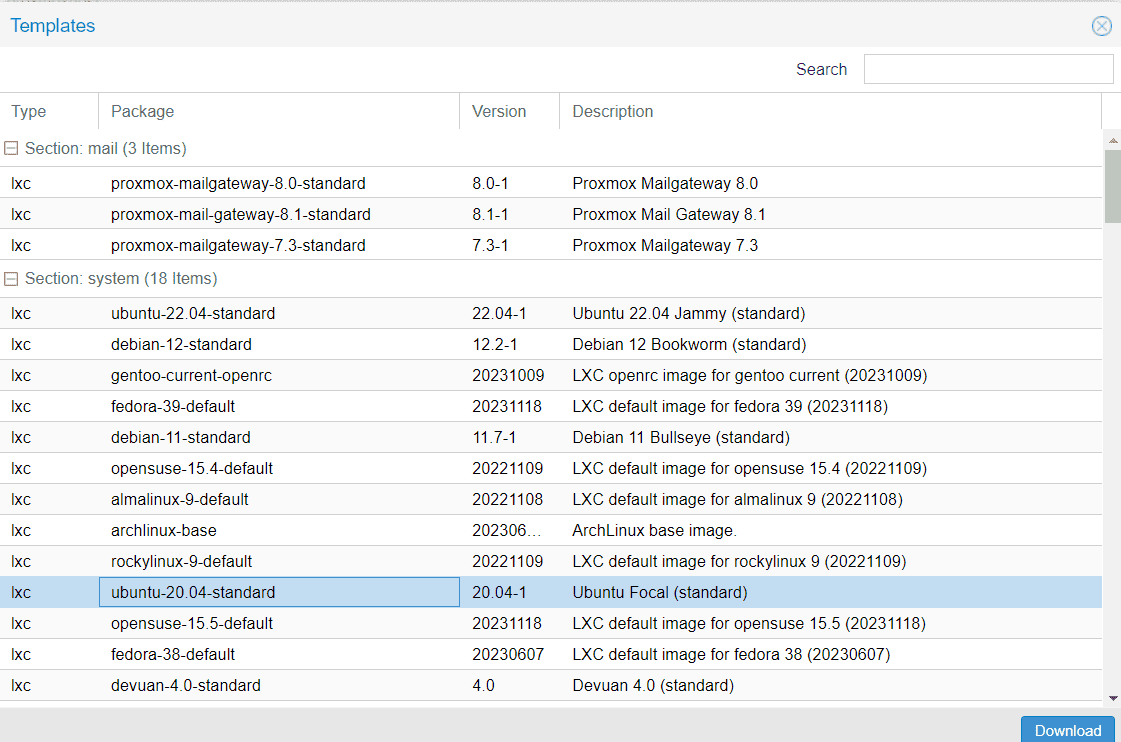The image size is (1121, 742).
Task: Click fedora 39 image description
Action: click(730, 407)
